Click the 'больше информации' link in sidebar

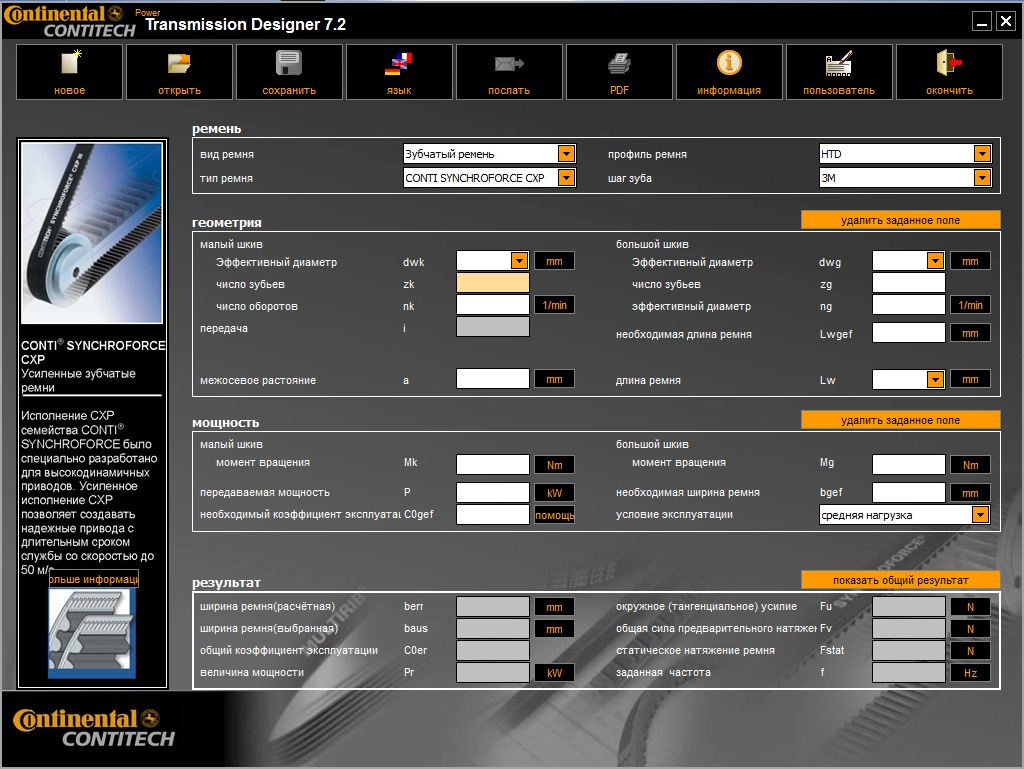click(x=93, y=579)
